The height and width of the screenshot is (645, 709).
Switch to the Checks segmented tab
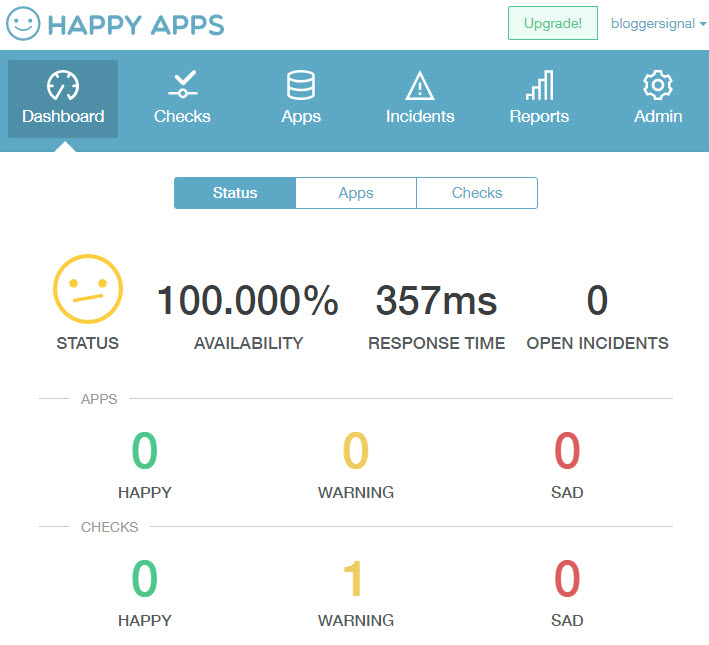point(477,193)
